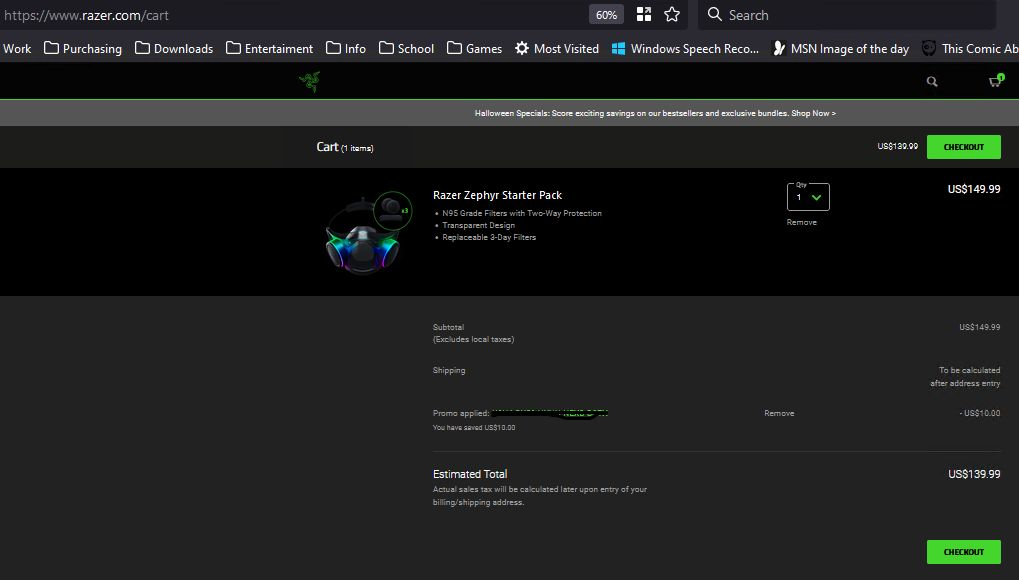The image size is (1019, 580).
Task: Open MSN Image of the day bookmark
Action: [x=840, y=49]
